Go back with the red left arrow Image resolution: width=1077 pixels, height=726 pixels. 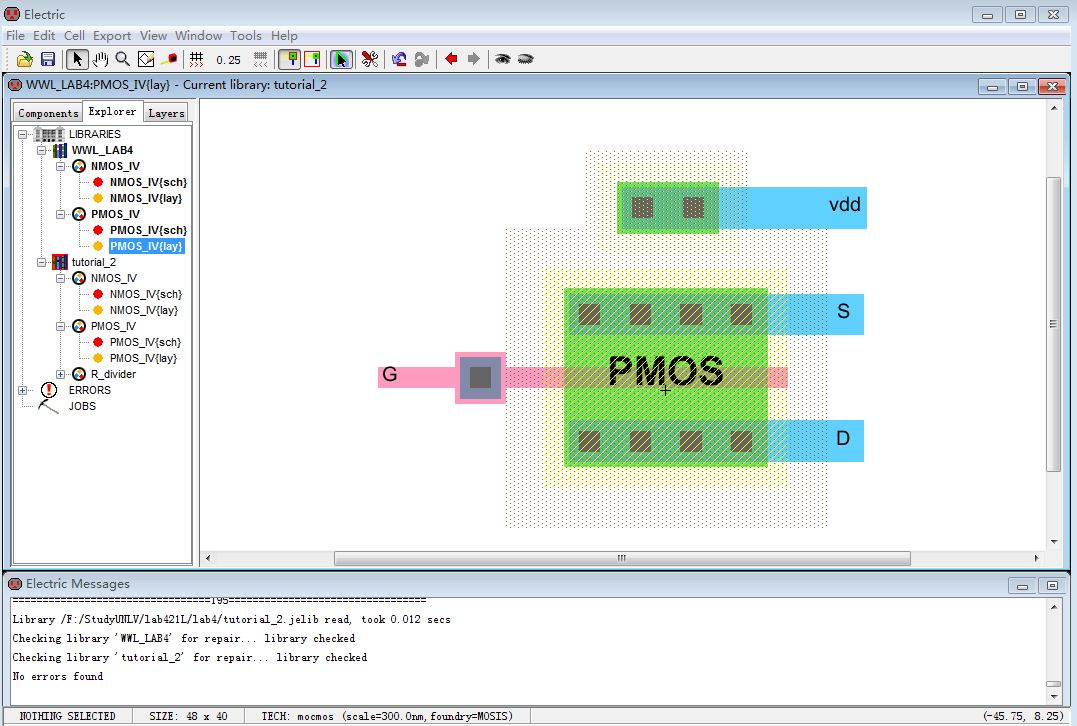tap(451, 59)
